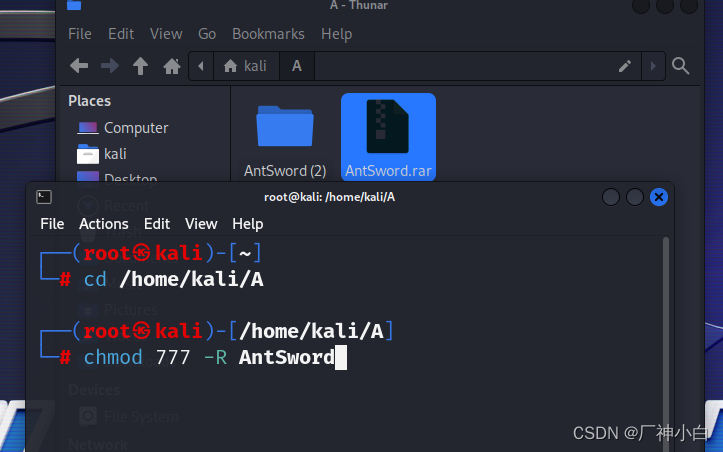
Task: Select the A path bar button
Action: (x=297, y=66)
